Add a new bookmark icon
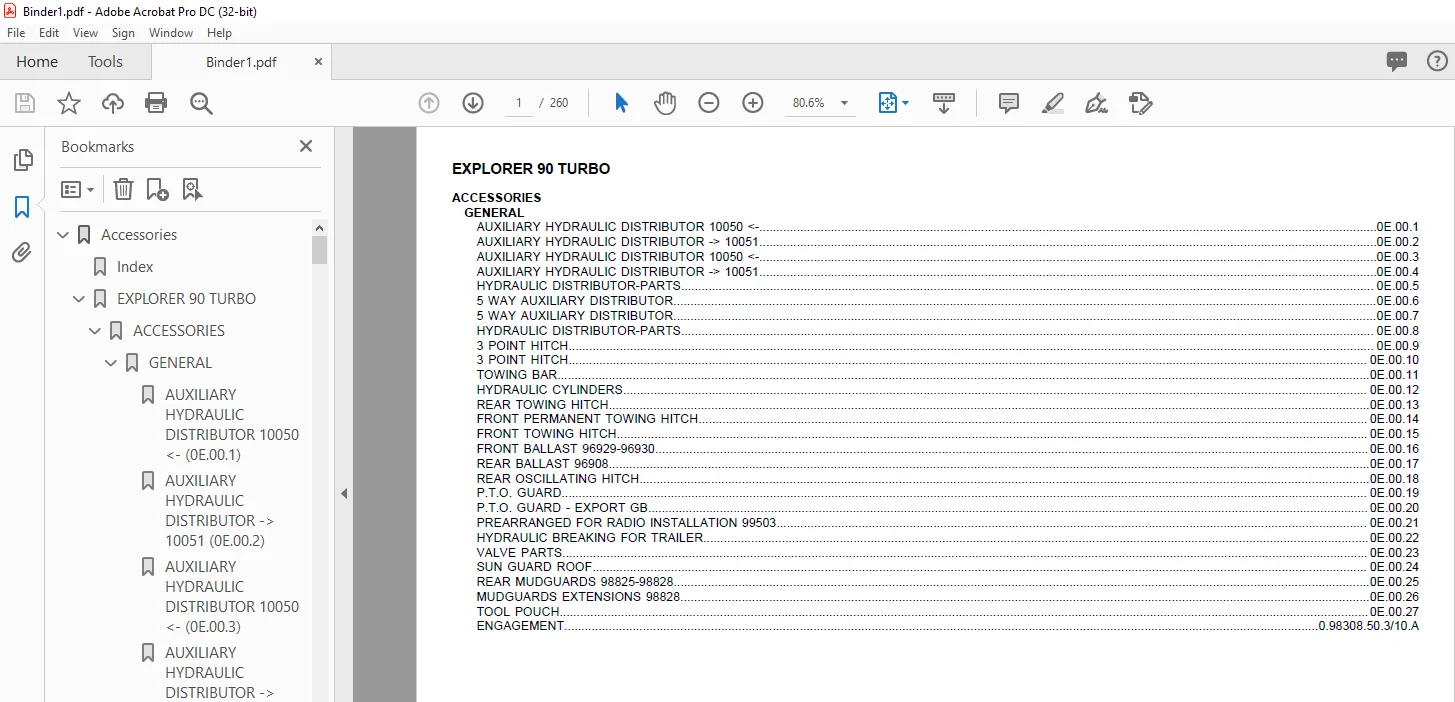The image size is (1455, 702). pyautogui.click(x=157, y=189)
